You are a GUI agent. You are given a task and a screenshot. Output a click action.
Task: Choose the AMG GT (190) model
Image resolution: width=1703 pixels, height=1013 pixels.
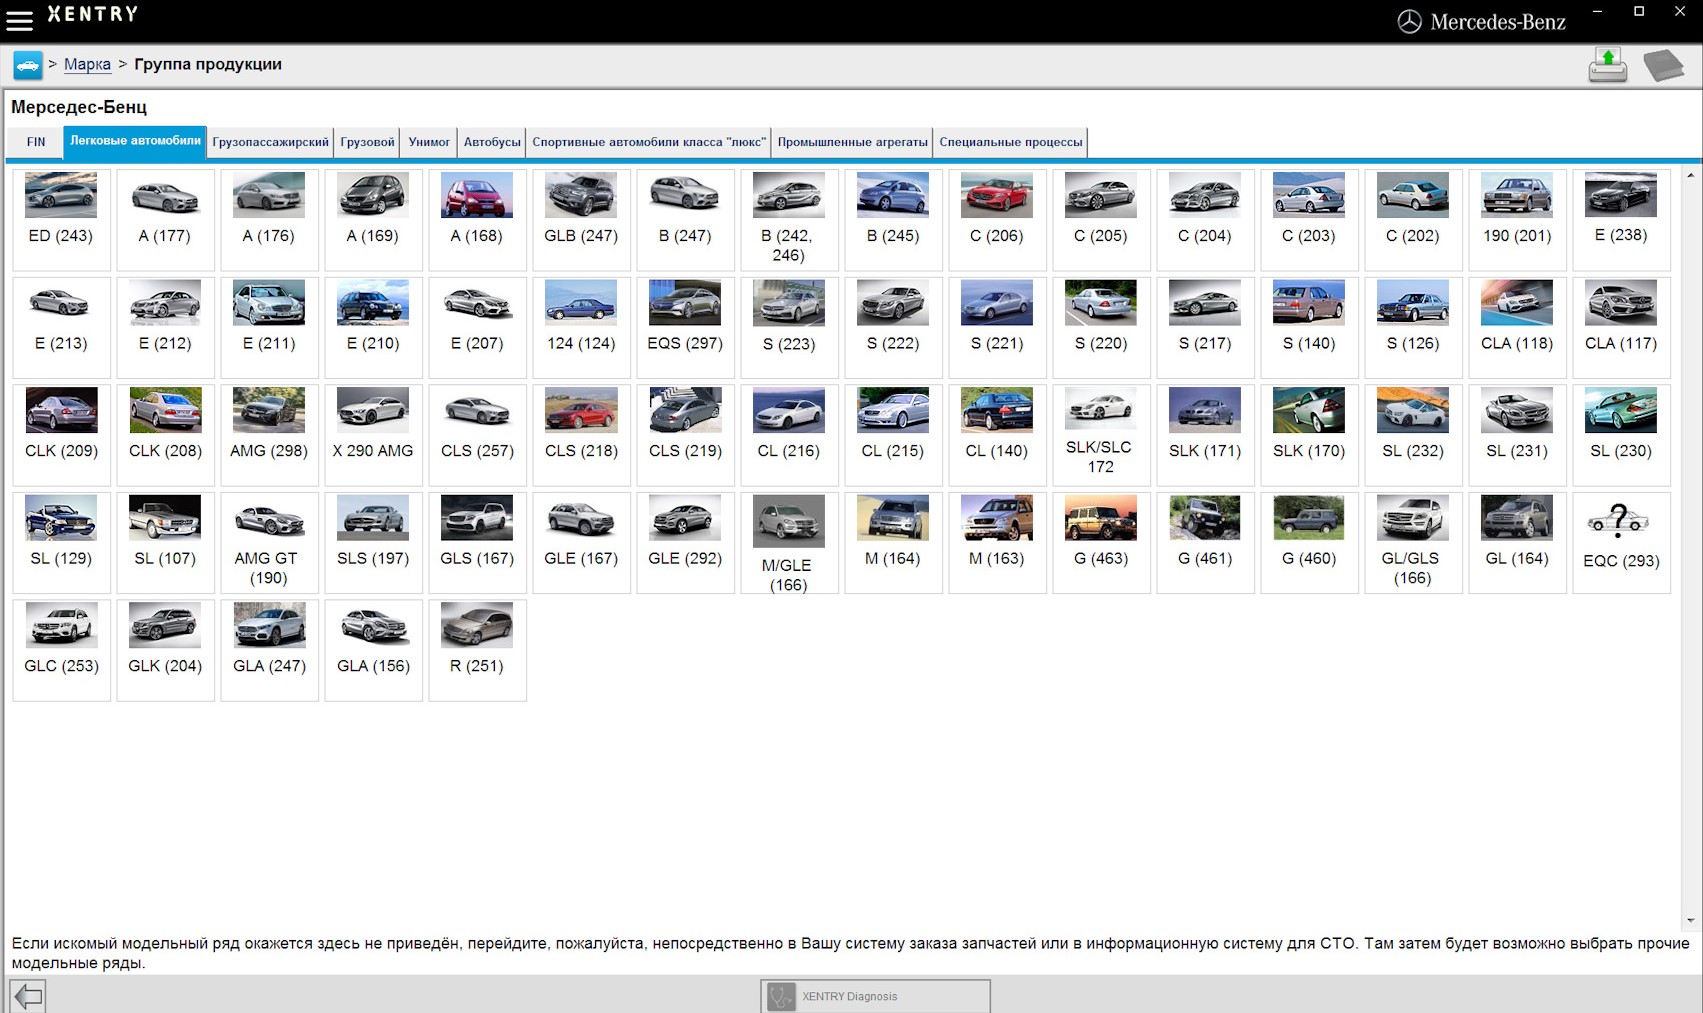(x=269, y=543)
